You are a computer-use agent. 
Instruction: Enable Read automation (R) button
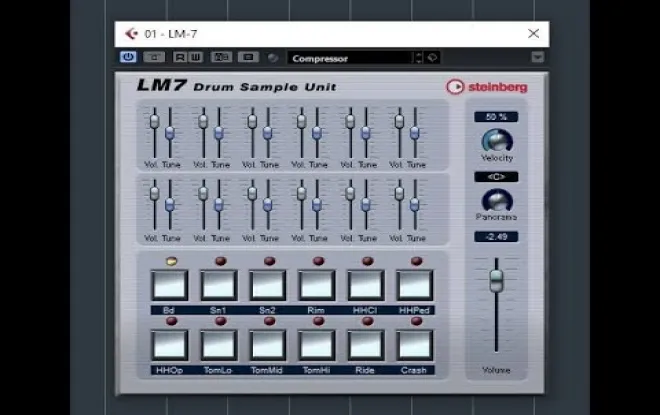(180, 57)
